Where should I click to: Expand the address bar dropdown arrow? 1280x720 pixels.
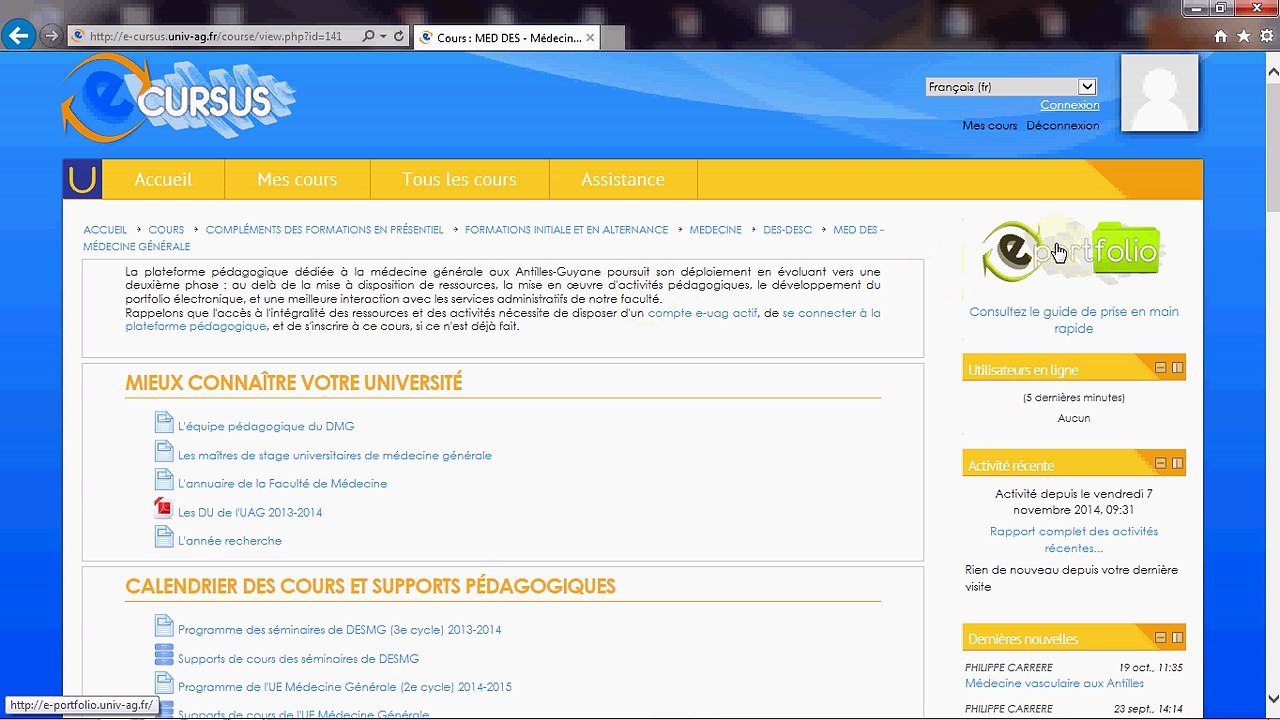pyautogui.click(x=383, y=37)
